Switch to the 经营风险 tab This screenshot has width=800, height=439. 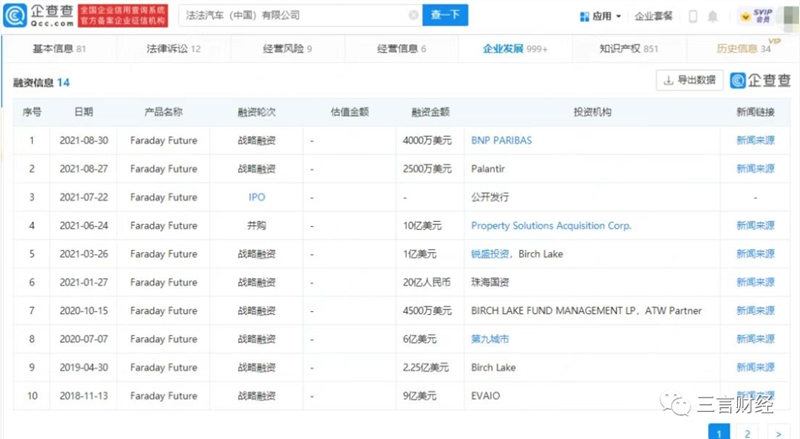287,48
